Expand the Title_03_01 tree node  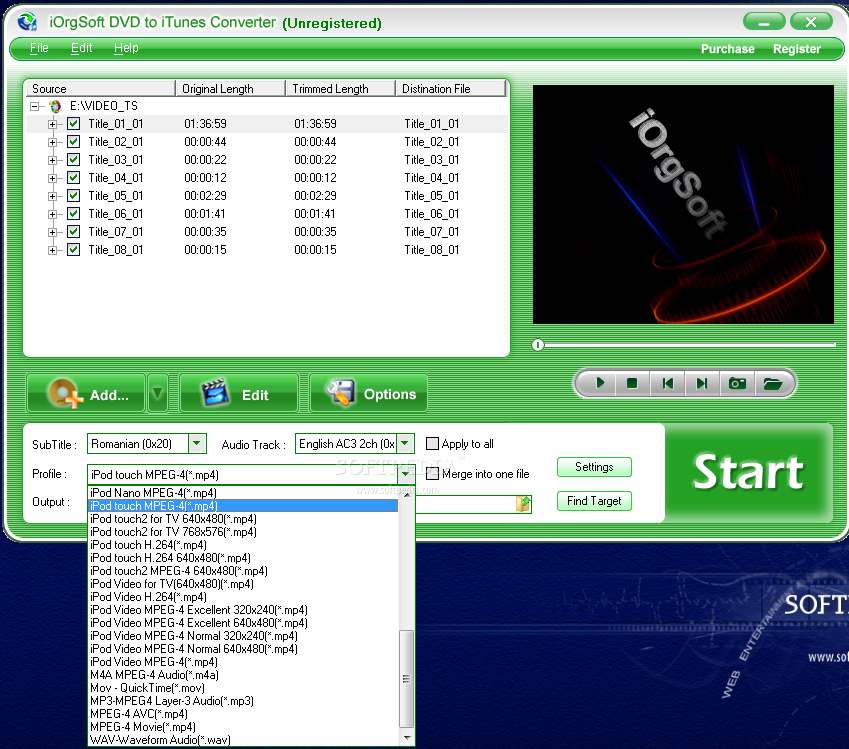[x=52, y=160]
